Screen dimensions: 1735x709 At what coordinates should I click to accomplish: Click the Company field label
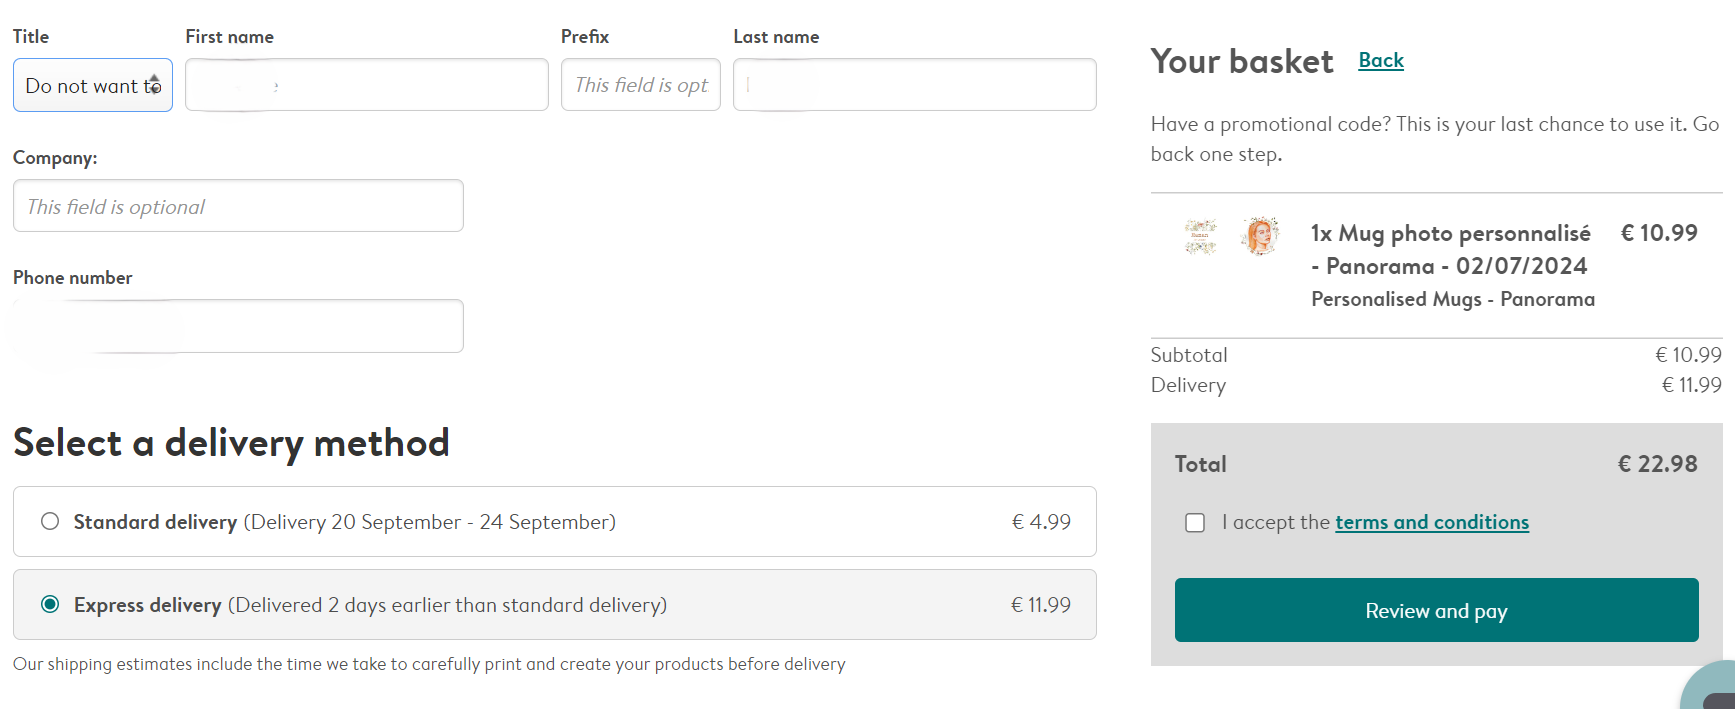(55, 158)
